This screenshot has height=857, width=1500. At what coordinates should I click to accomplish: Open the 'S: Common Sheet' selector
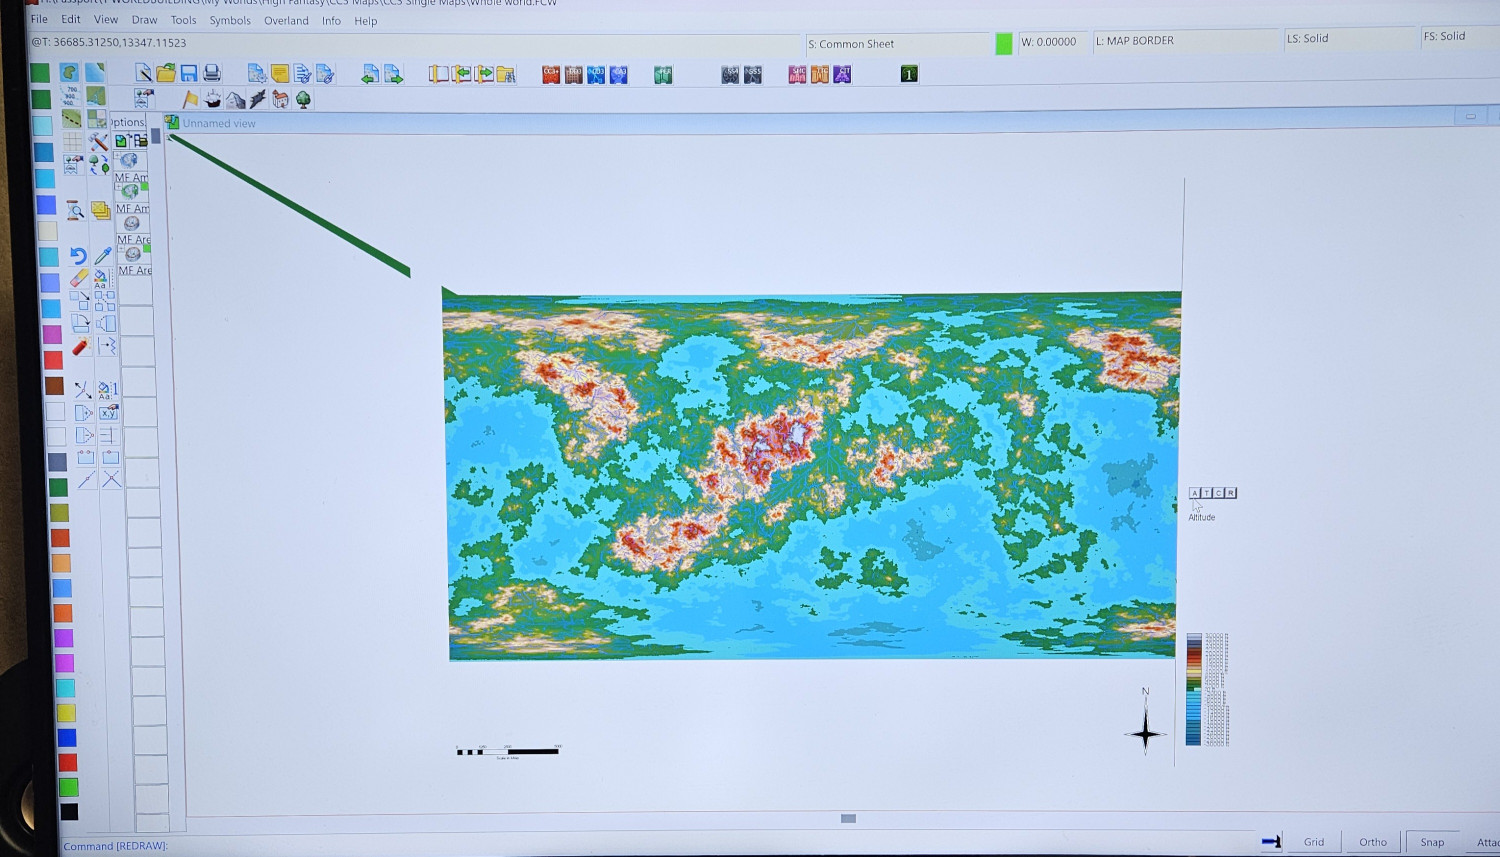click(897, 44)
